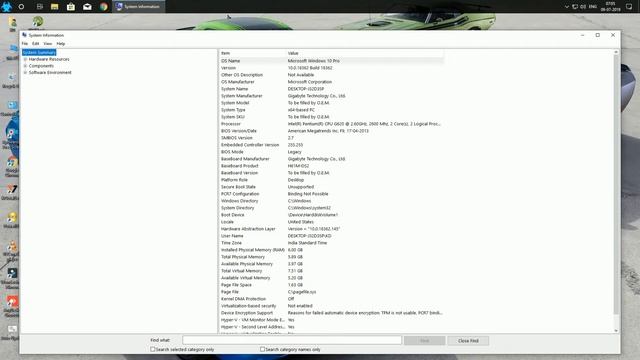This screenshot has width=640, height=360.
Task: Select green round desktop shortcut icon
Action: (x=38, y=22)
